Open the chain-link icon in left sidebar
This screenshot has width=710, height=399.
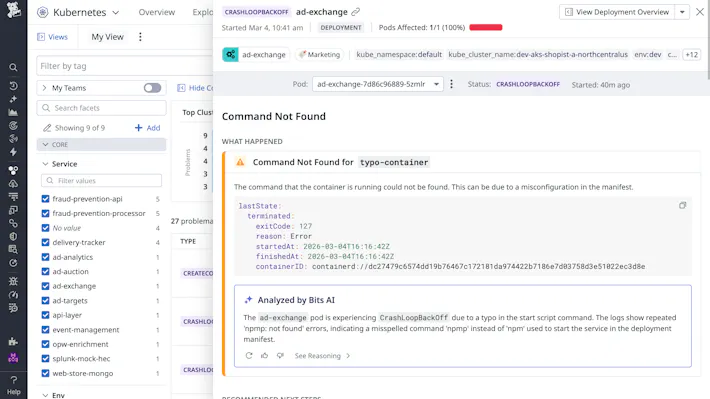(13, 223)
